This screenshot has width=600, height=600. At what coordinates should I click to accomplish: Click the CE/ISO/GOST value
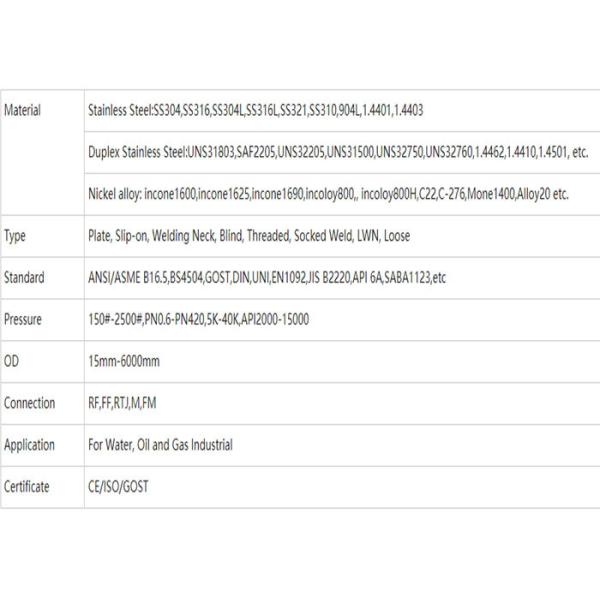[118, 487]
